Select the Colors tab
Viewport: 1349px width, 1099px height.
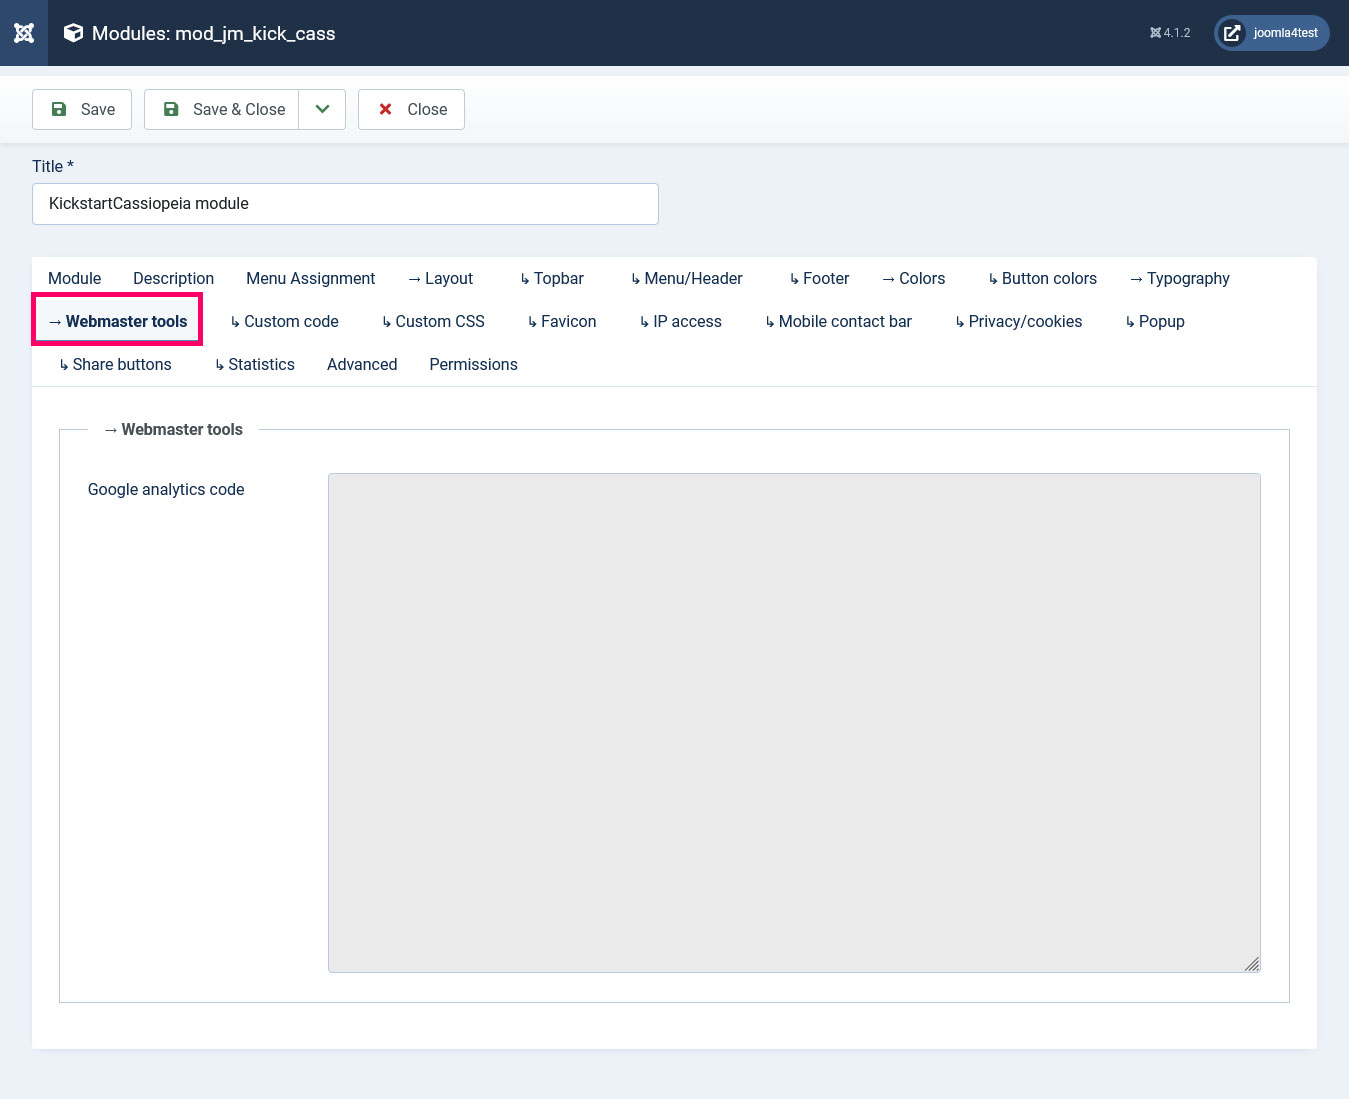coord(913,279)
